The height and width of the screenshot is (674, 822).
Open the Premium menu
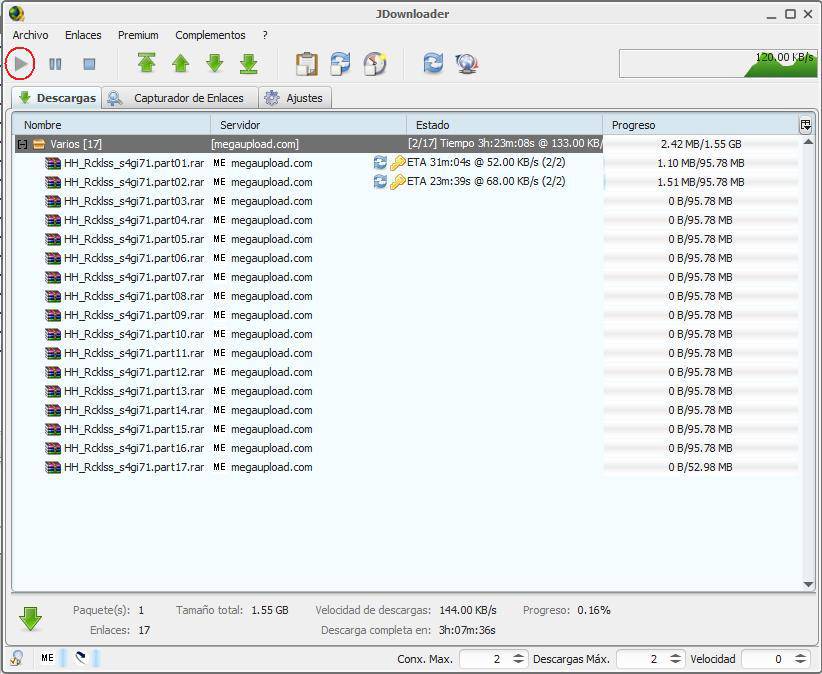(x=138, y=35)
